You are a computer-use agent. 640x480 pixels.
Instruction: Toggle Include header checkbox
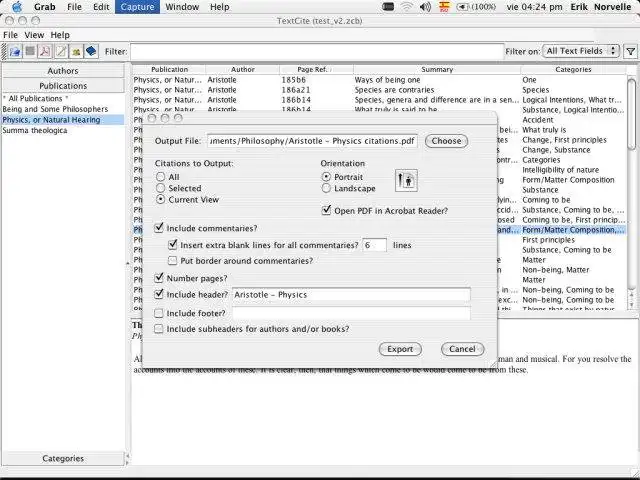pyautogui.click(x=159, y=294)
